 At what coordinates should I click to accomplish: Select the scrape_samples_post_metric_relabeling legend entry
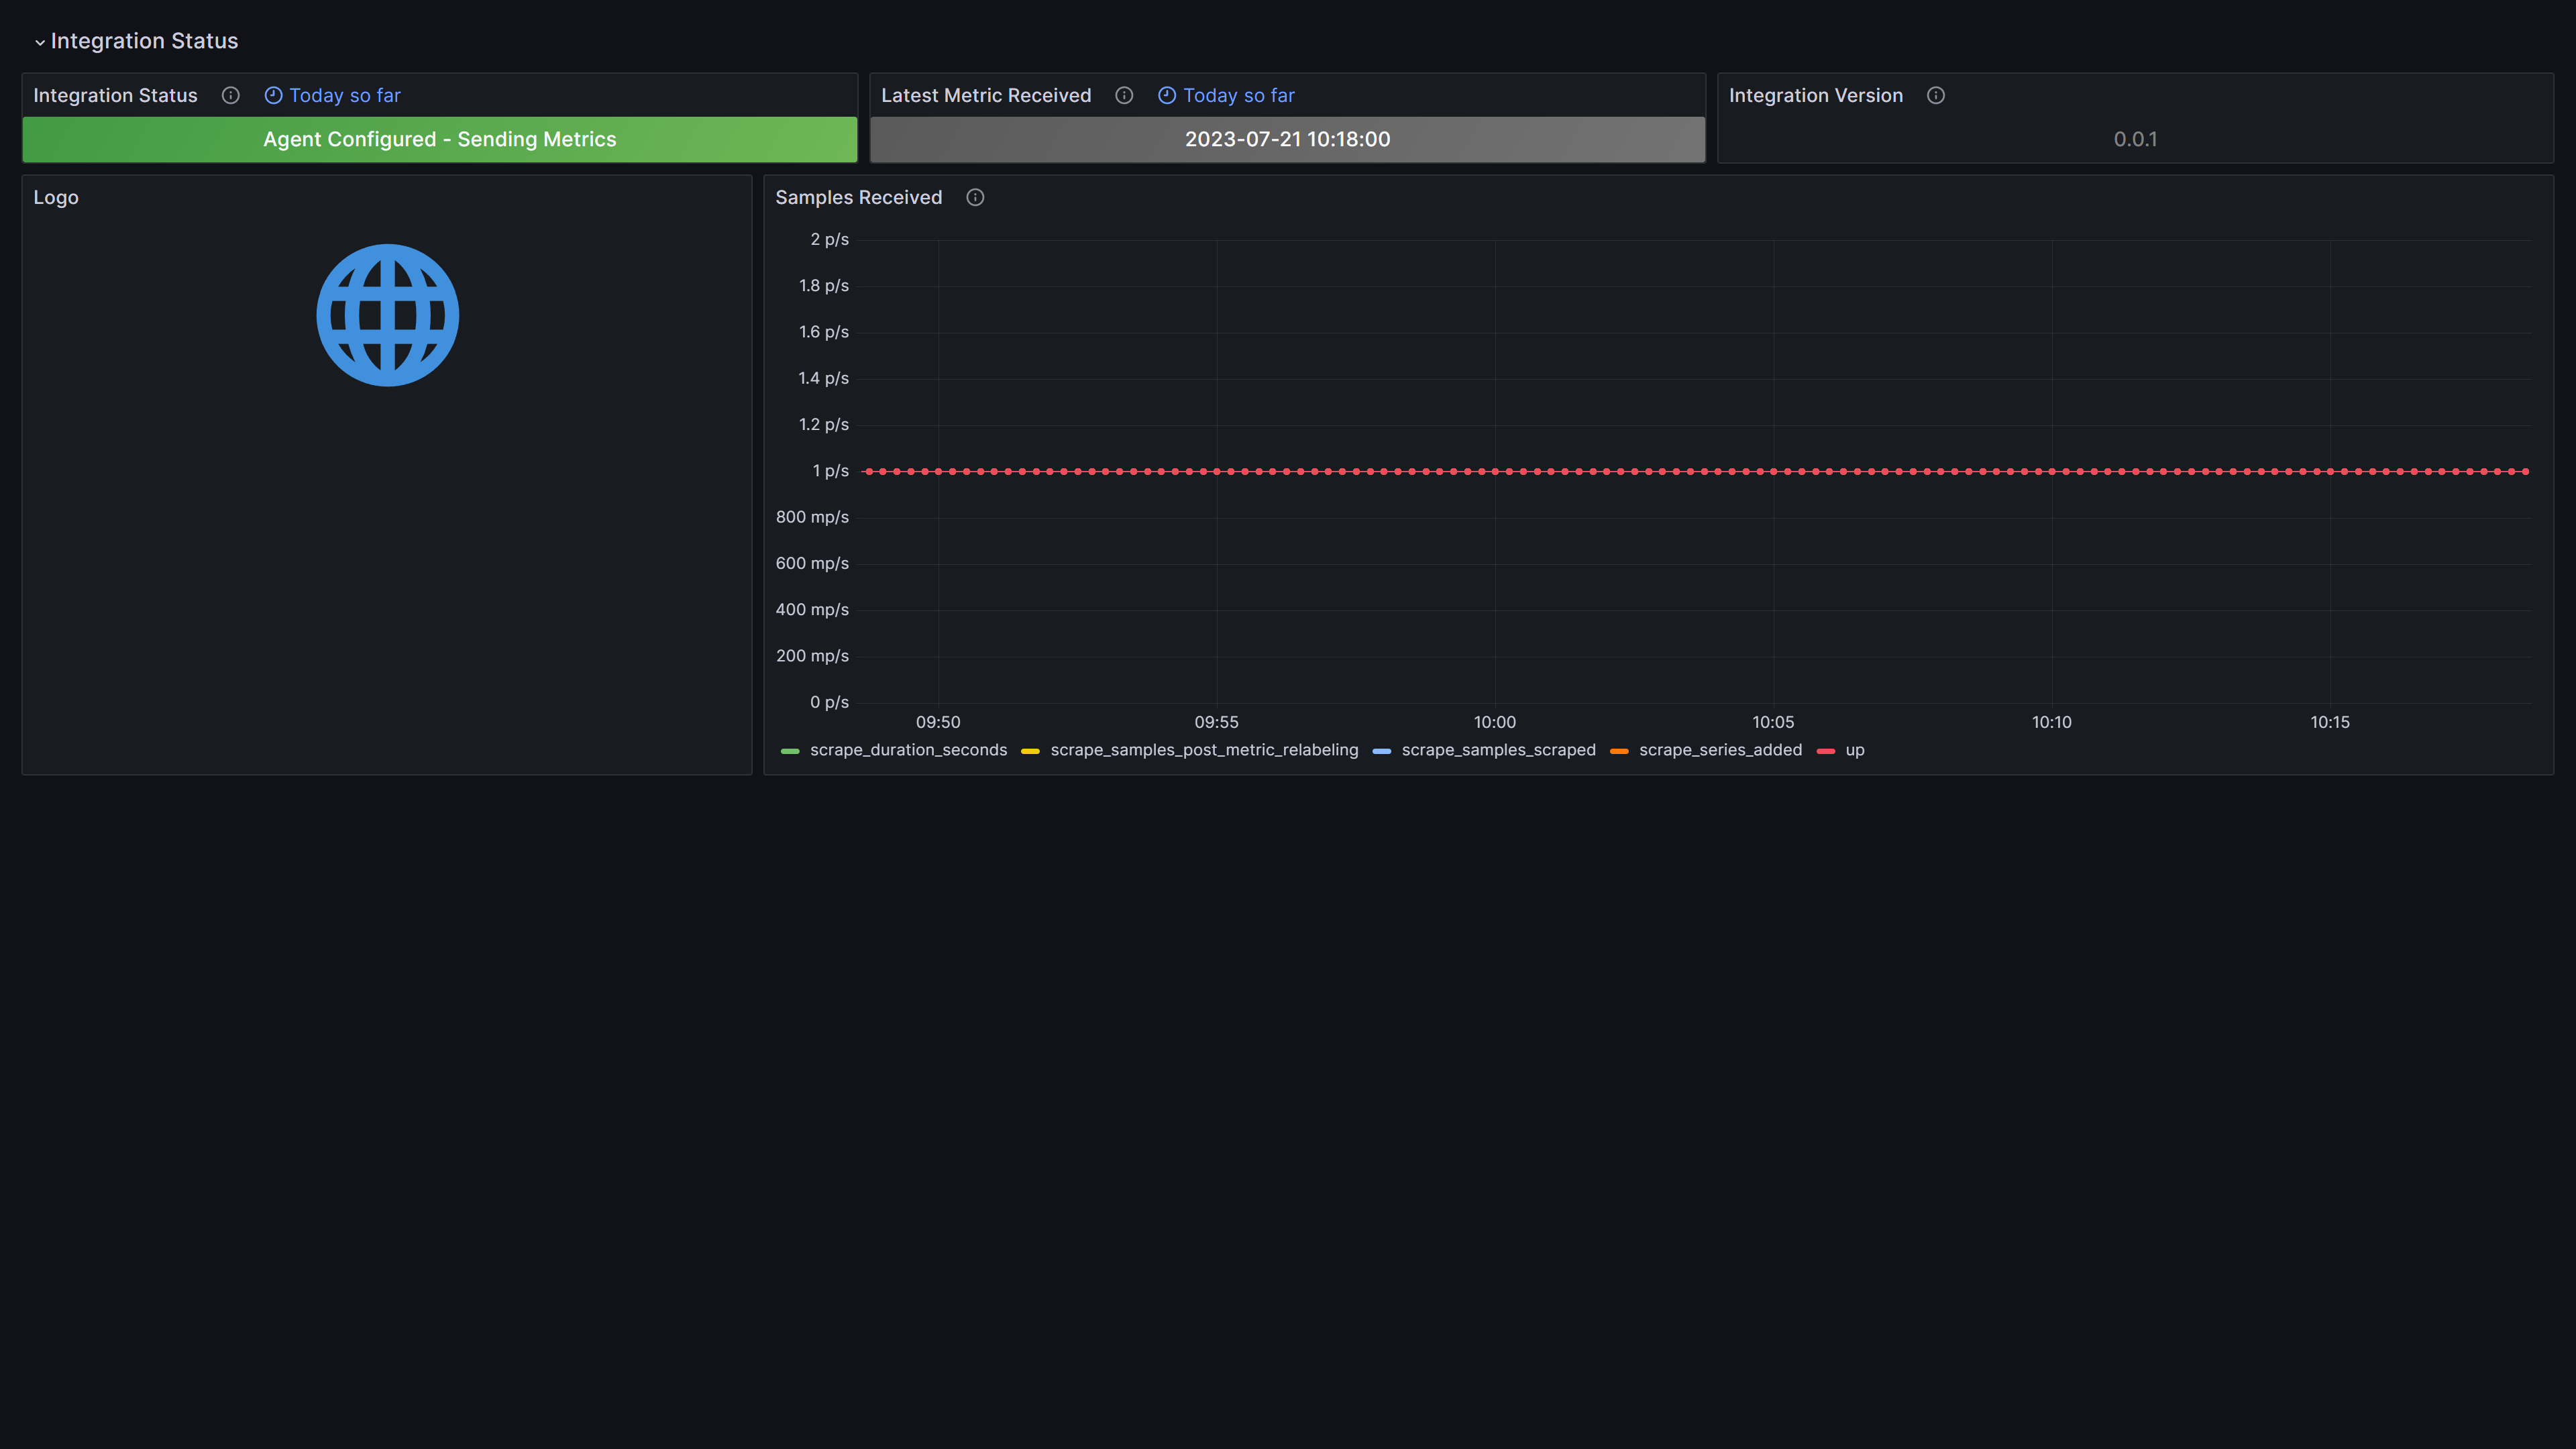click(x=1204, y=750)
